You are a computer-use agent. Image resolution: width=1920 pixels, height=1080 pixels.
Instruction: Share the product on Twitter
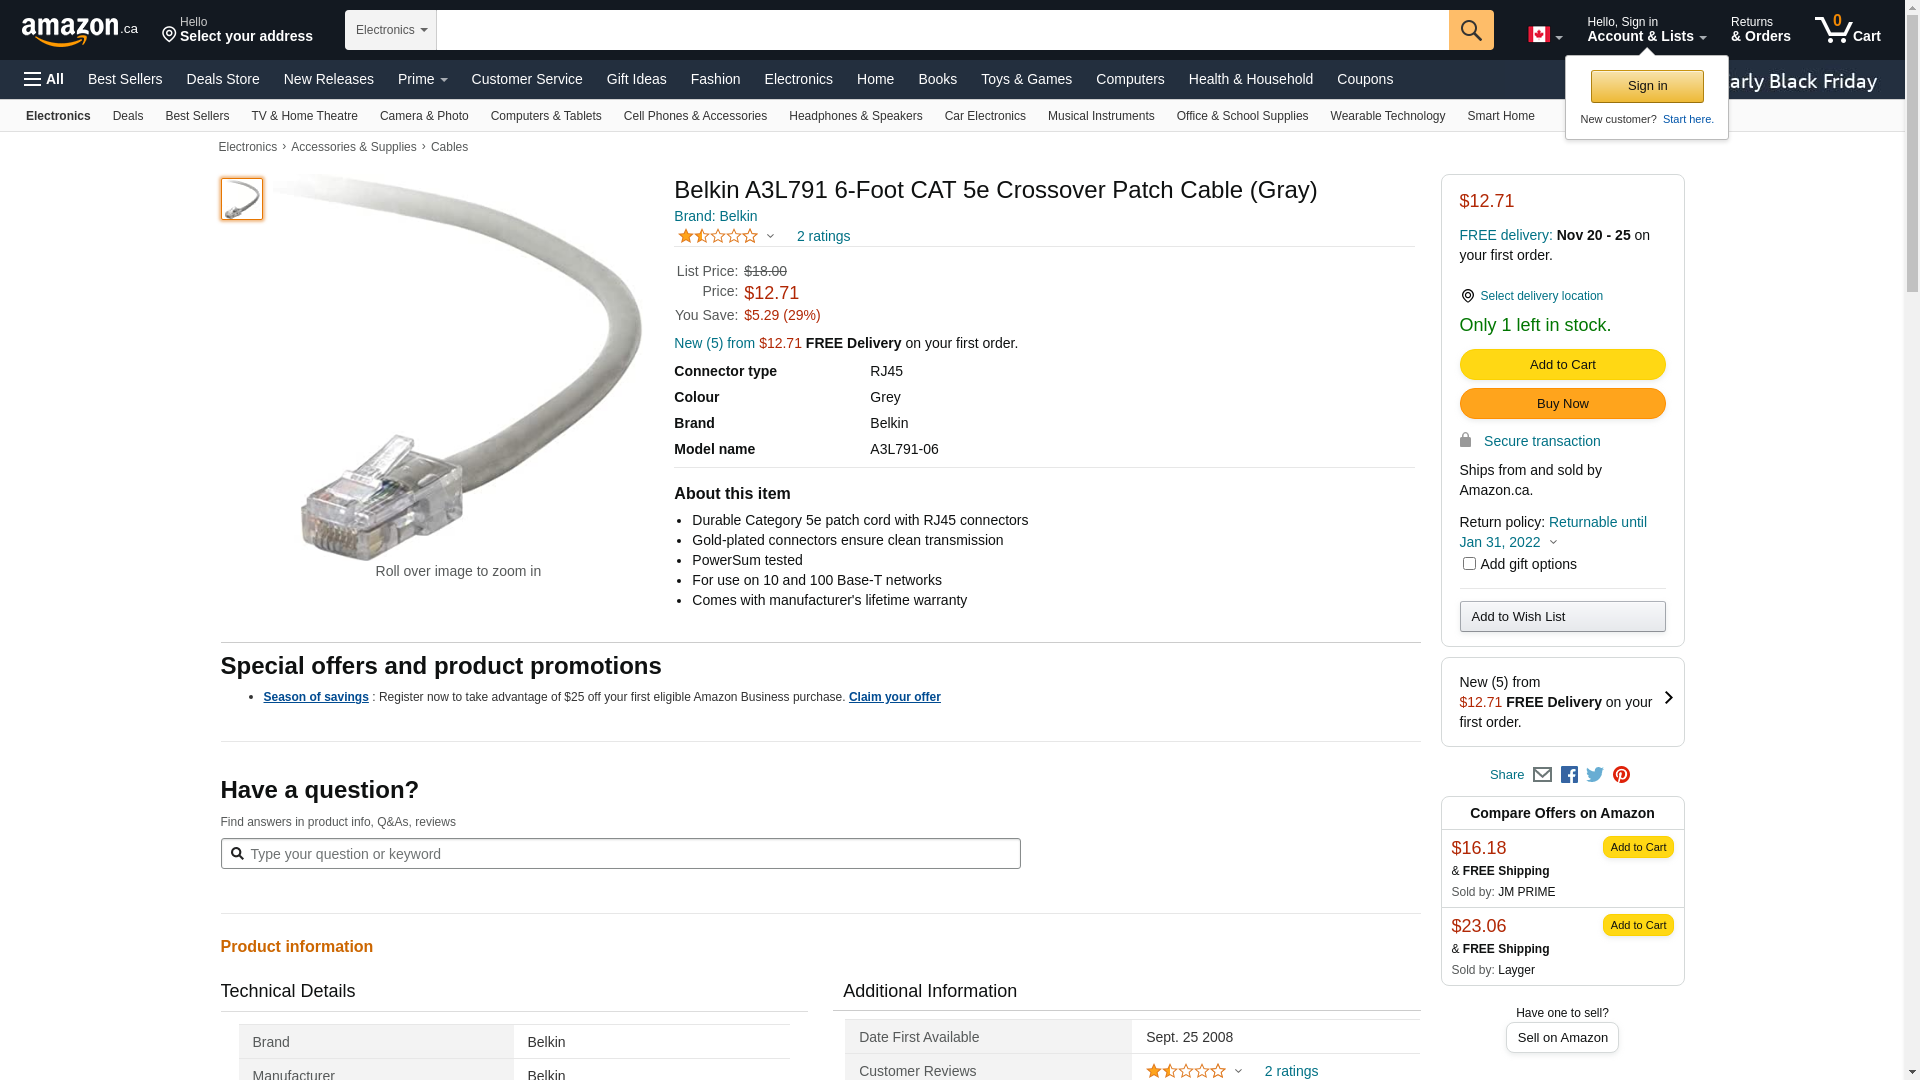1595,775
